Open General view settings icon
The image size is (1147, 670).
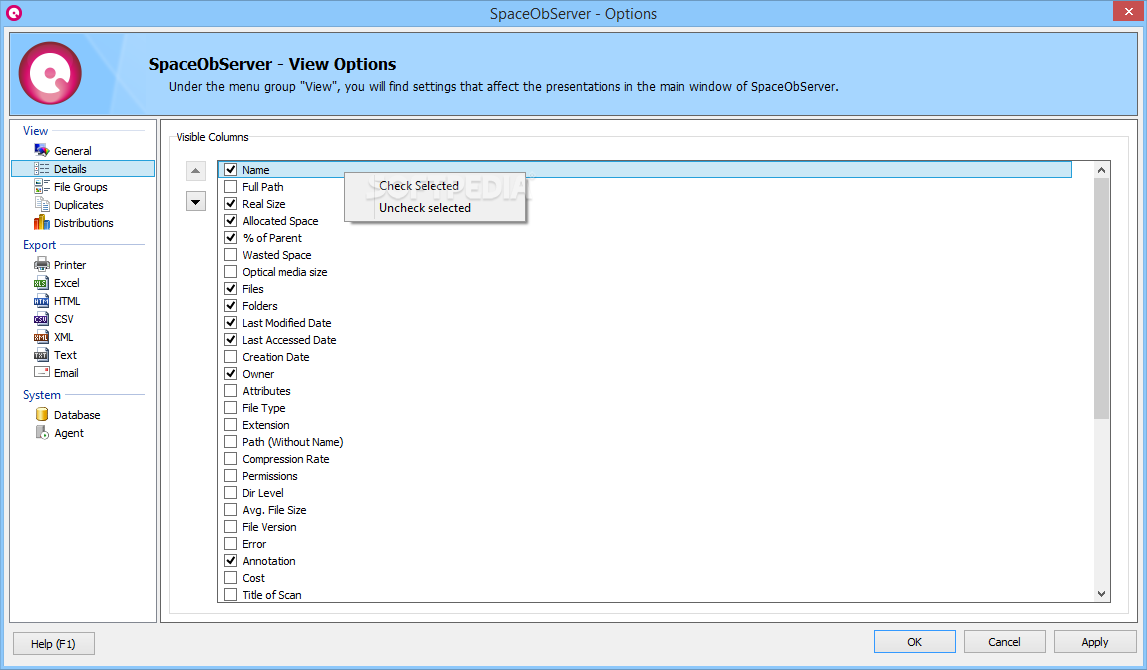[x=42, y=151]
